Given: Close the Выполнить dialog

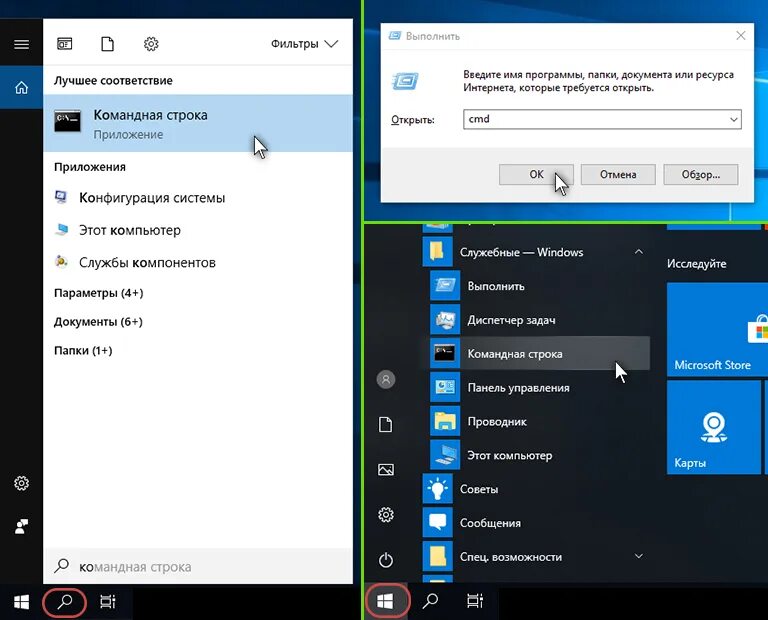Looking at the screenshot, I should pos(741,36).
